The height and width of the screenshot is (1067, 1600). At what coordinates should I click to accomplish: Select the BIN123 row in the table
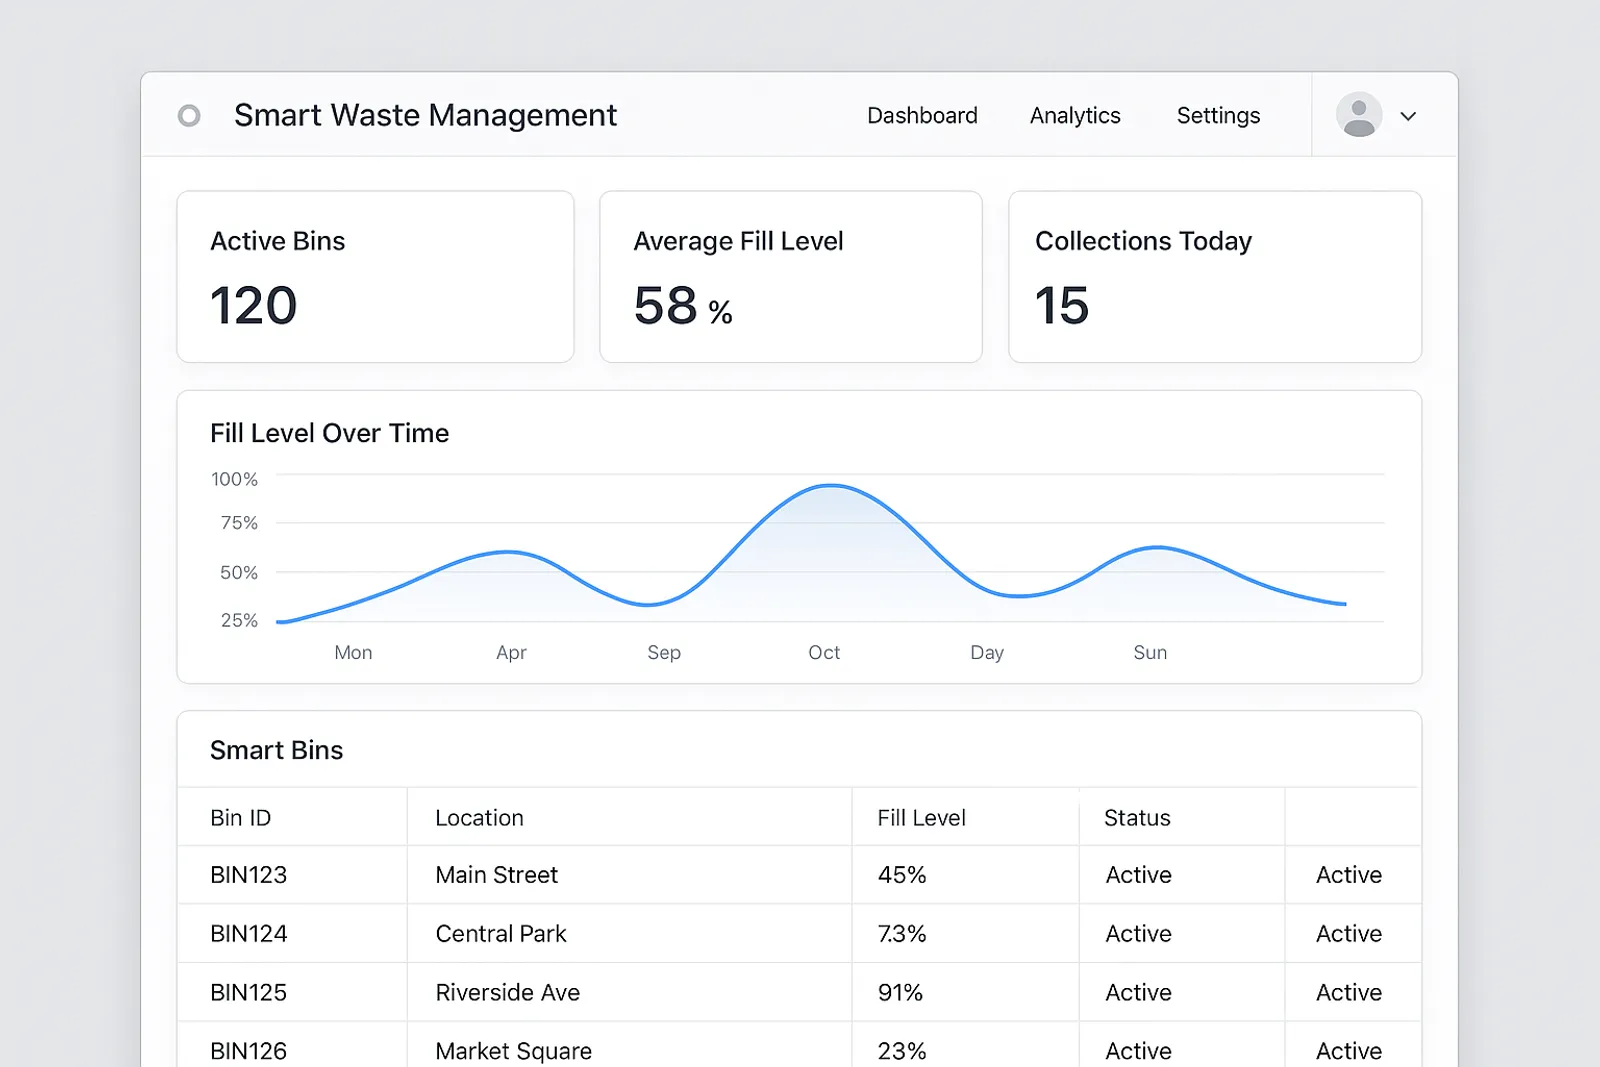247,875
